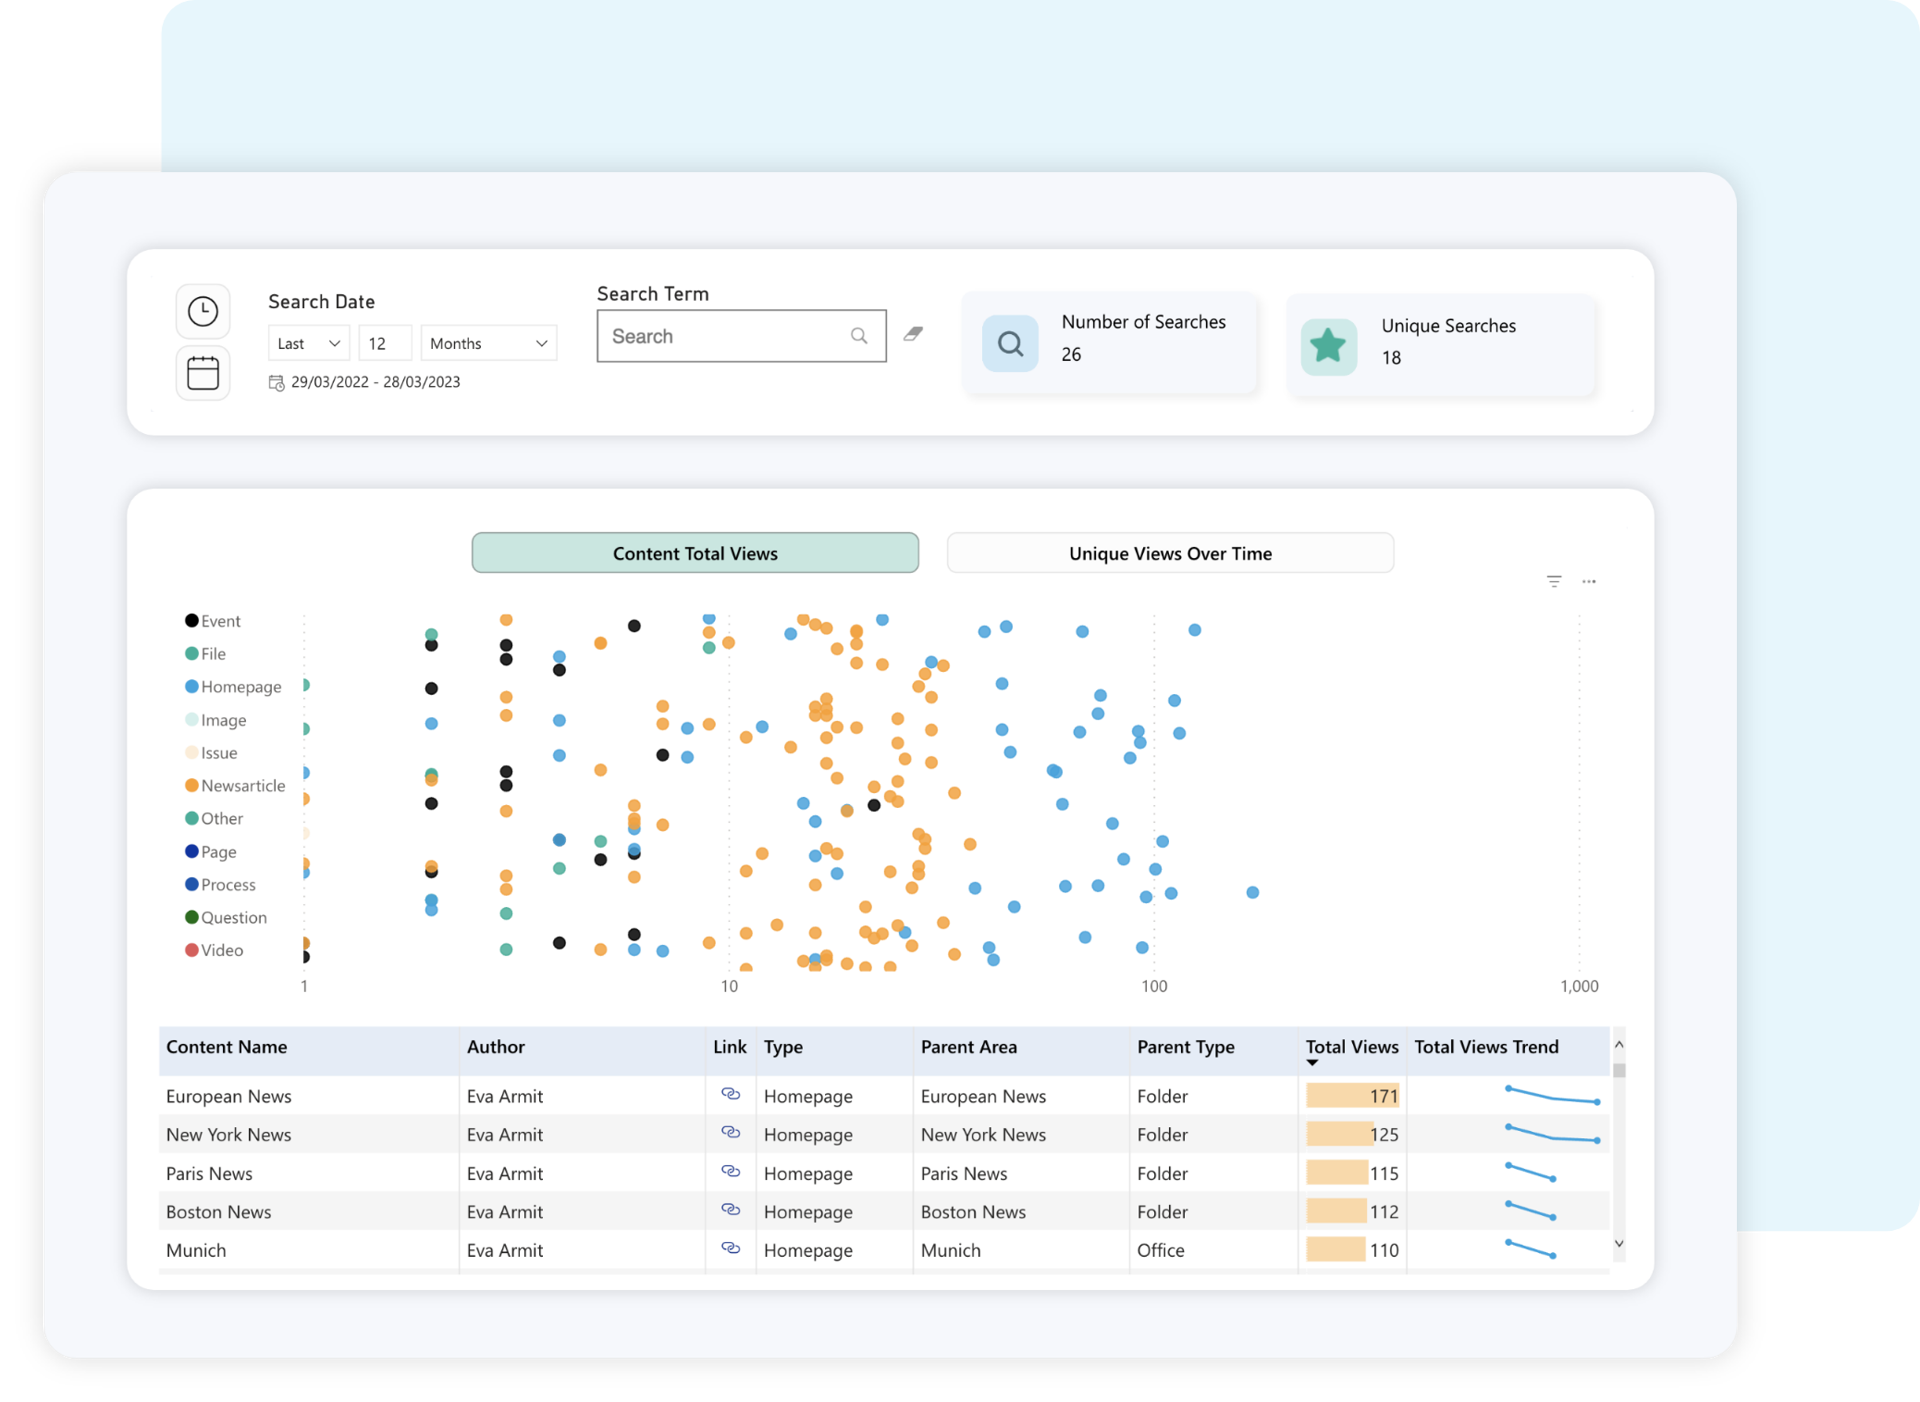This screenshot has height=1402, width=1920.
Task: Click the magnifier icon inside search box
Action: [859, 336]
